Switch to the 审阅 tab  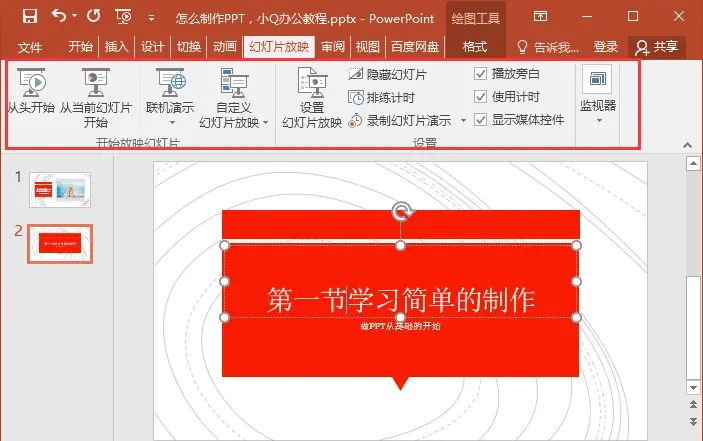(333, 47)
